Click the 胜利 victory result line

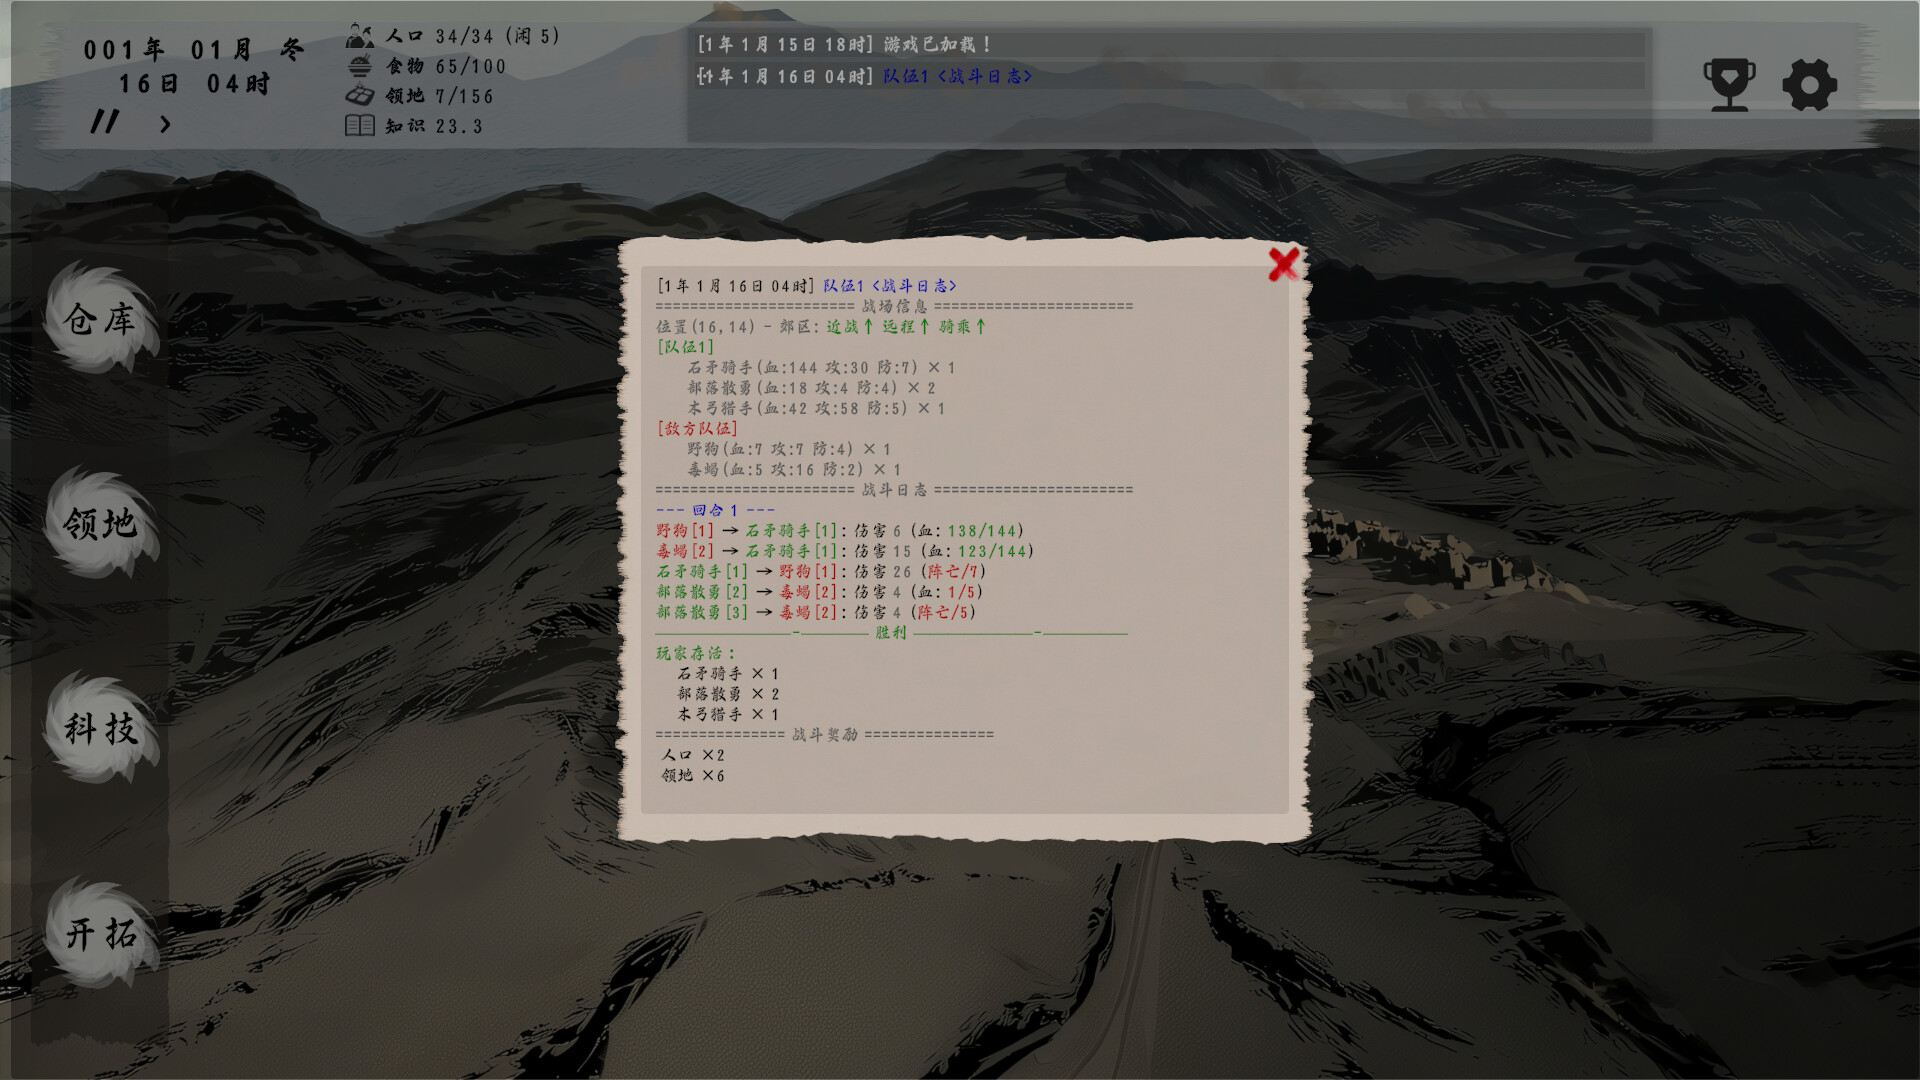pyautogui.click(x=890, y=632)
